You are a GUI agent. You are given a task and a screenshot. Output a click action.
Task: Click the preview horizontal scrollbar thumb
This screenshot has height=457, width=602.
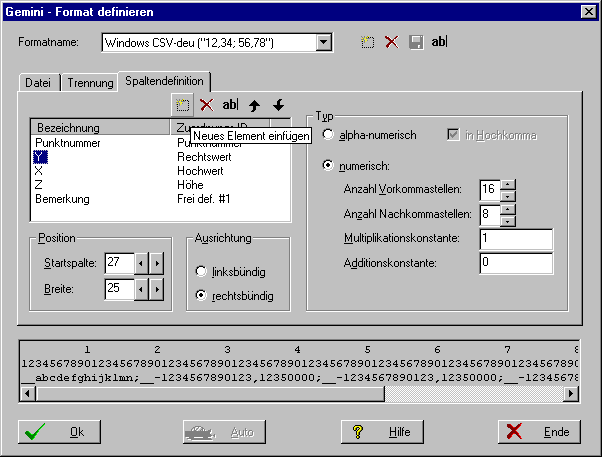point(210,394)
